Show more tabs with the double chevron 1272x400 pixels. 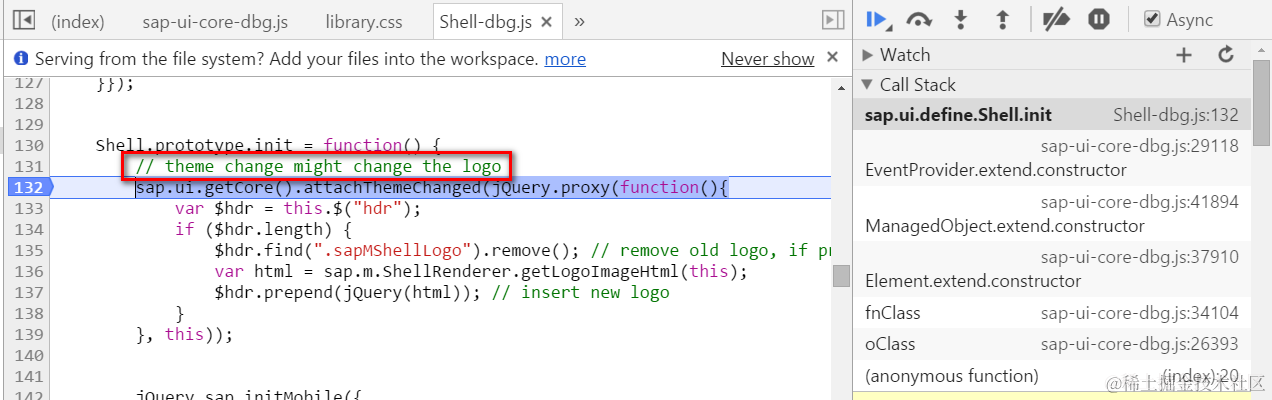tap(579, 20)
